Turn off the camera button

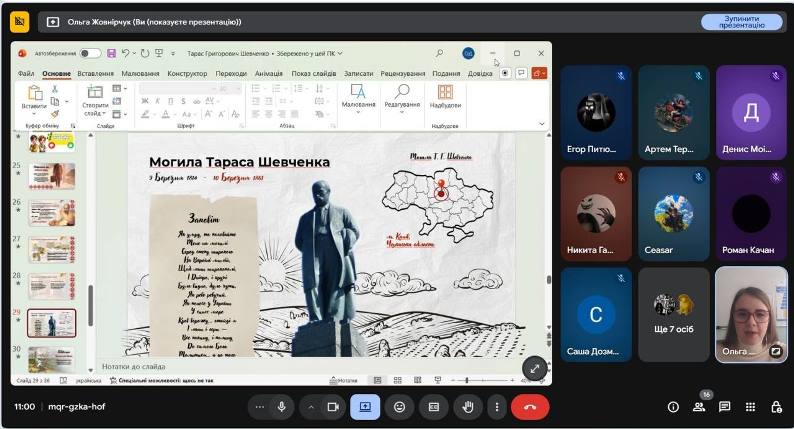coord(333,407)
